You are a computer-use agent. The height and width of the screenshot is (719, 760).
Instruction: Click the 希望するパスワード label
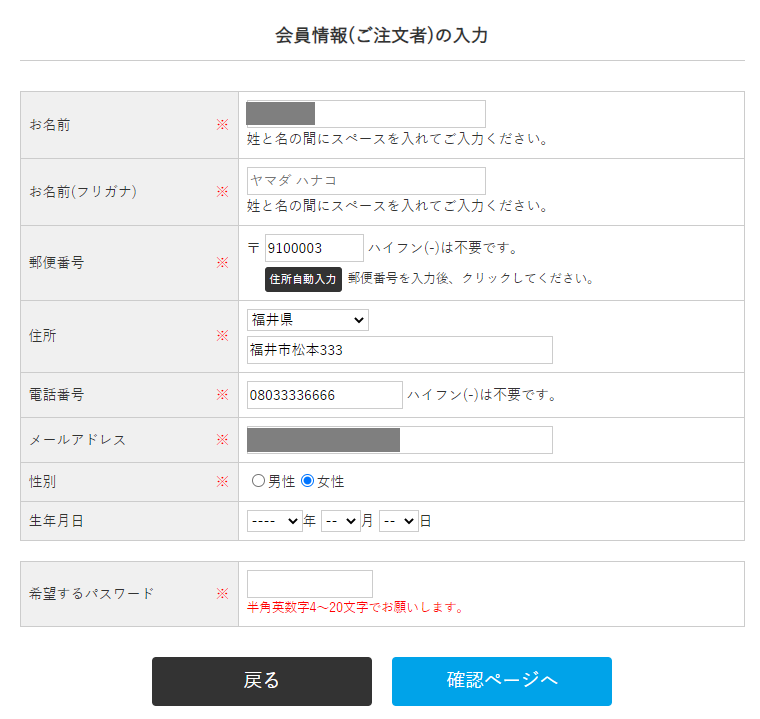pyautogui.click(x=92, y=593)
